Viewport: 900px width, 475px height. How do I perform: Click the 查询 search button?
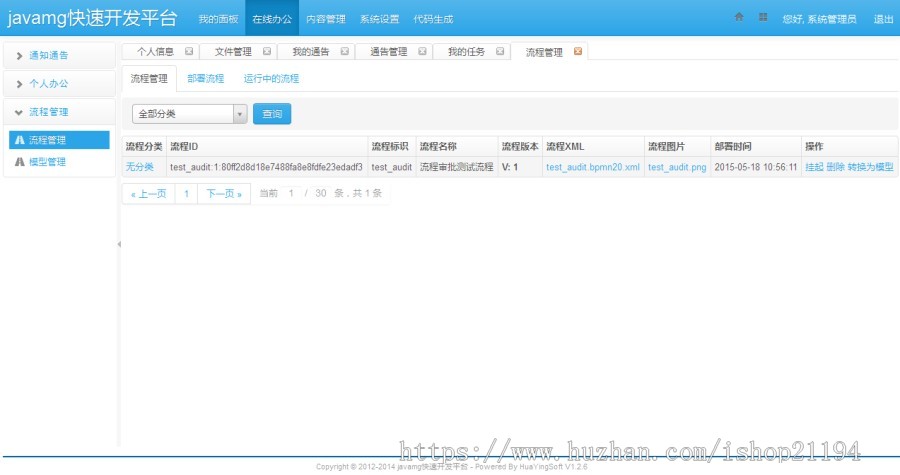coord(272,114)
